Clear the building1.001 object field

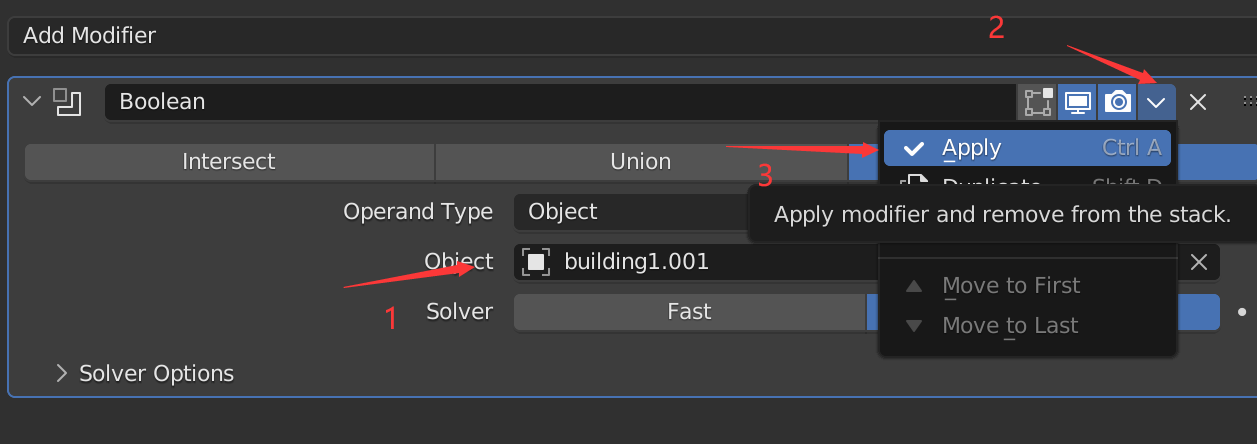[1199, 263]
